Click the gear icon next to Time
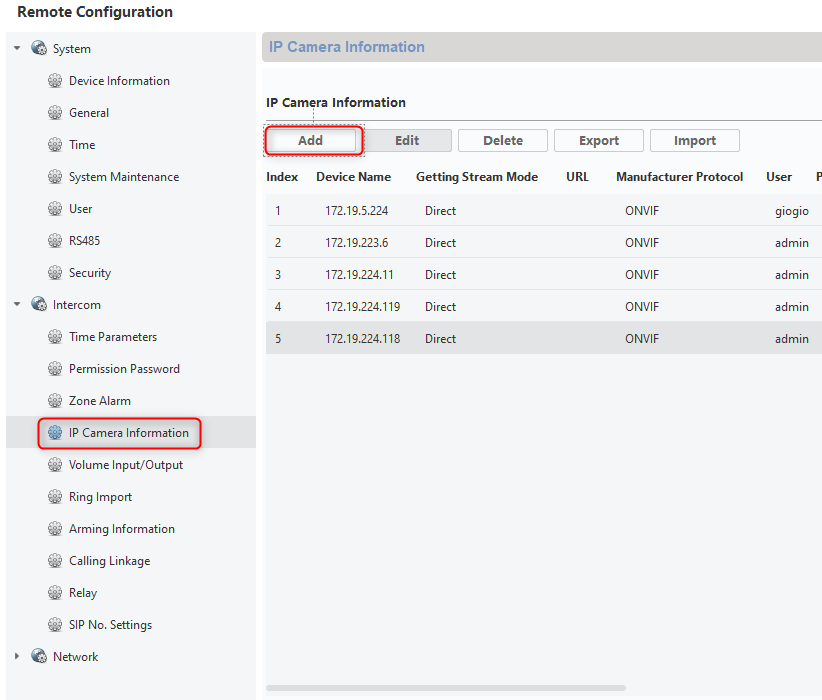 (55, 144)
